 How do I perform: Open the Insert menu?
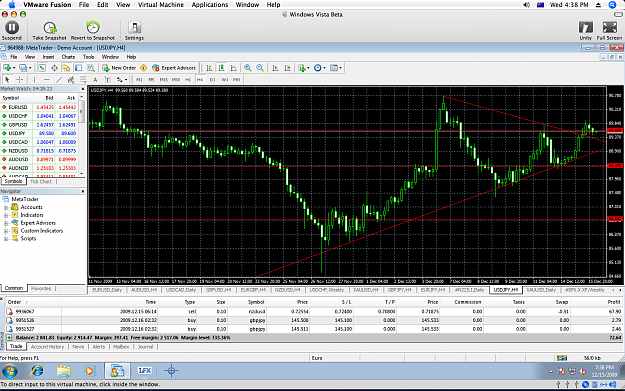coord(48,57)
